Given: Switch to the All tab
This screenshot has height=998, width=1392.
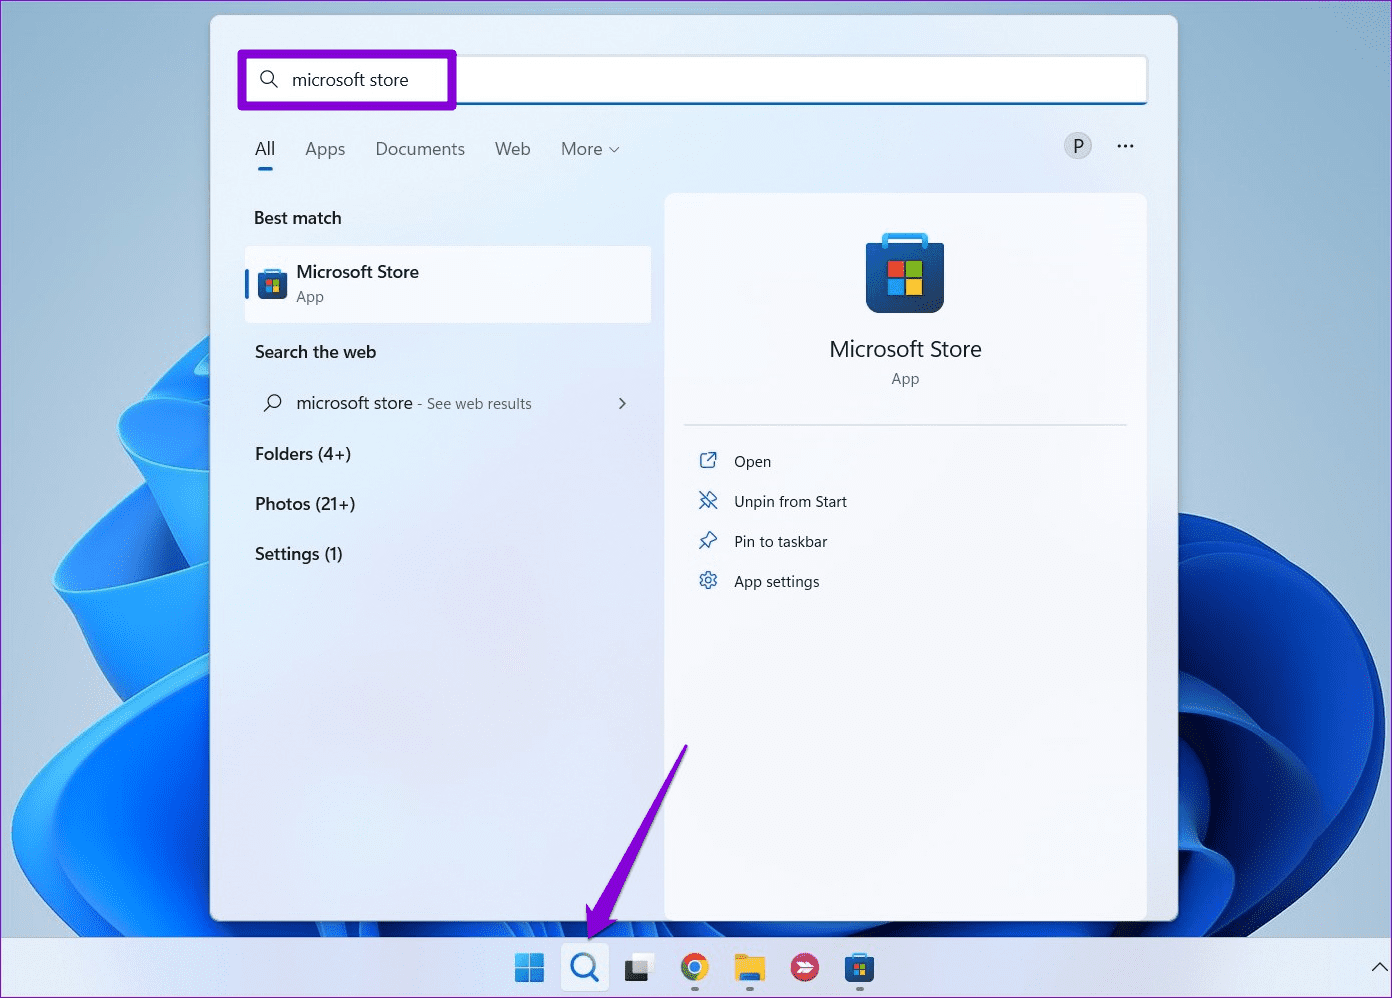Looking at the screenshot, I should [265, 149].
